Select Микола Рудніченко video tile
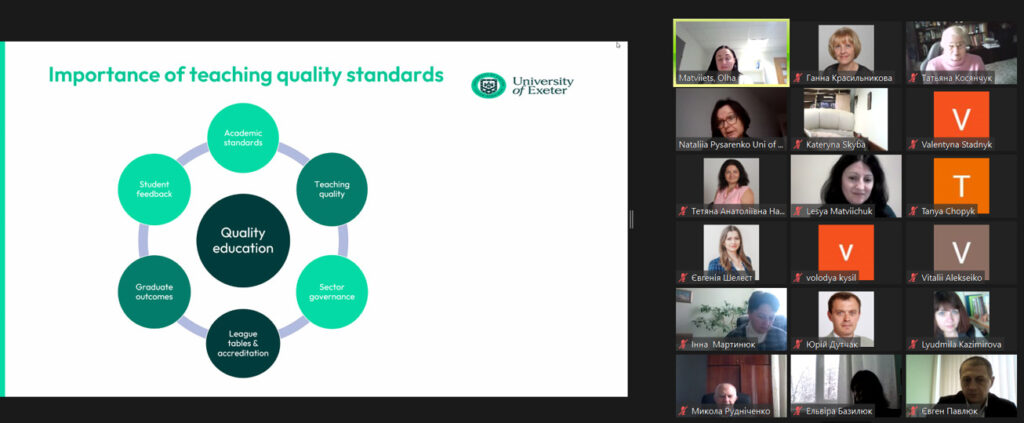 [x=731, y=382]
